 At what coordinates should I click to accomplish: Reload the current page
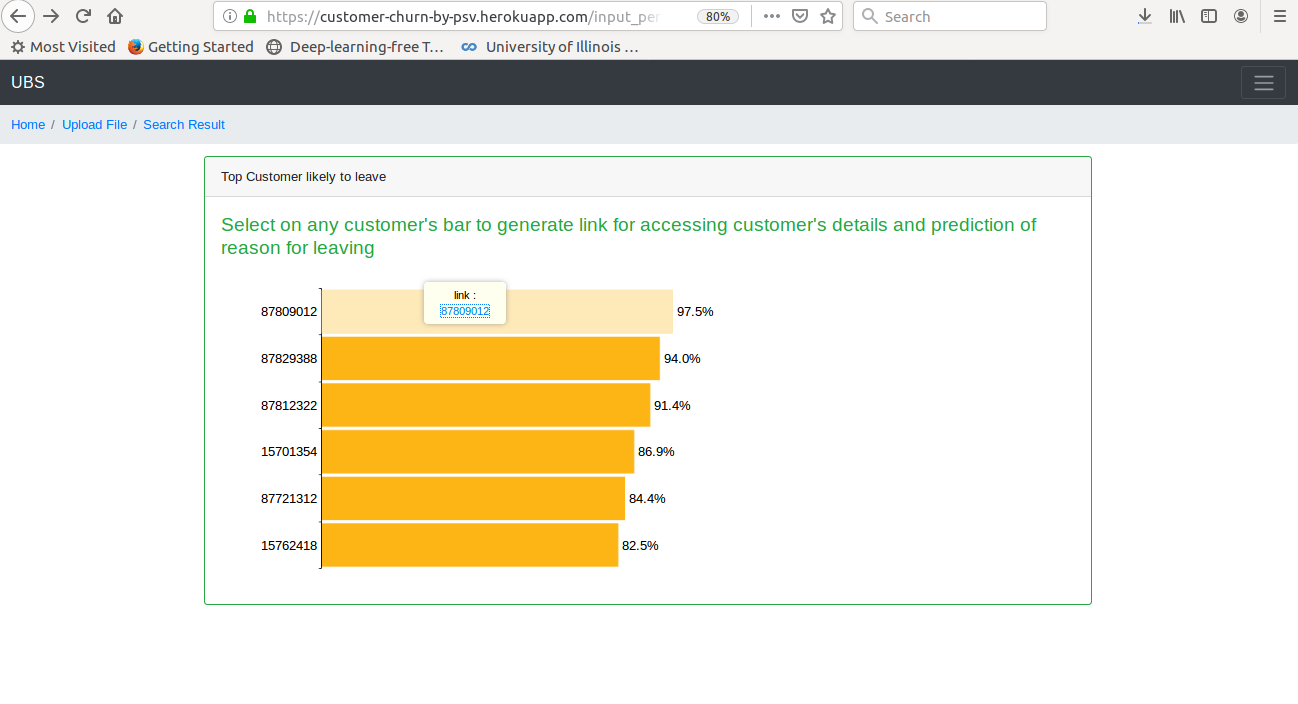click(83, 16)
